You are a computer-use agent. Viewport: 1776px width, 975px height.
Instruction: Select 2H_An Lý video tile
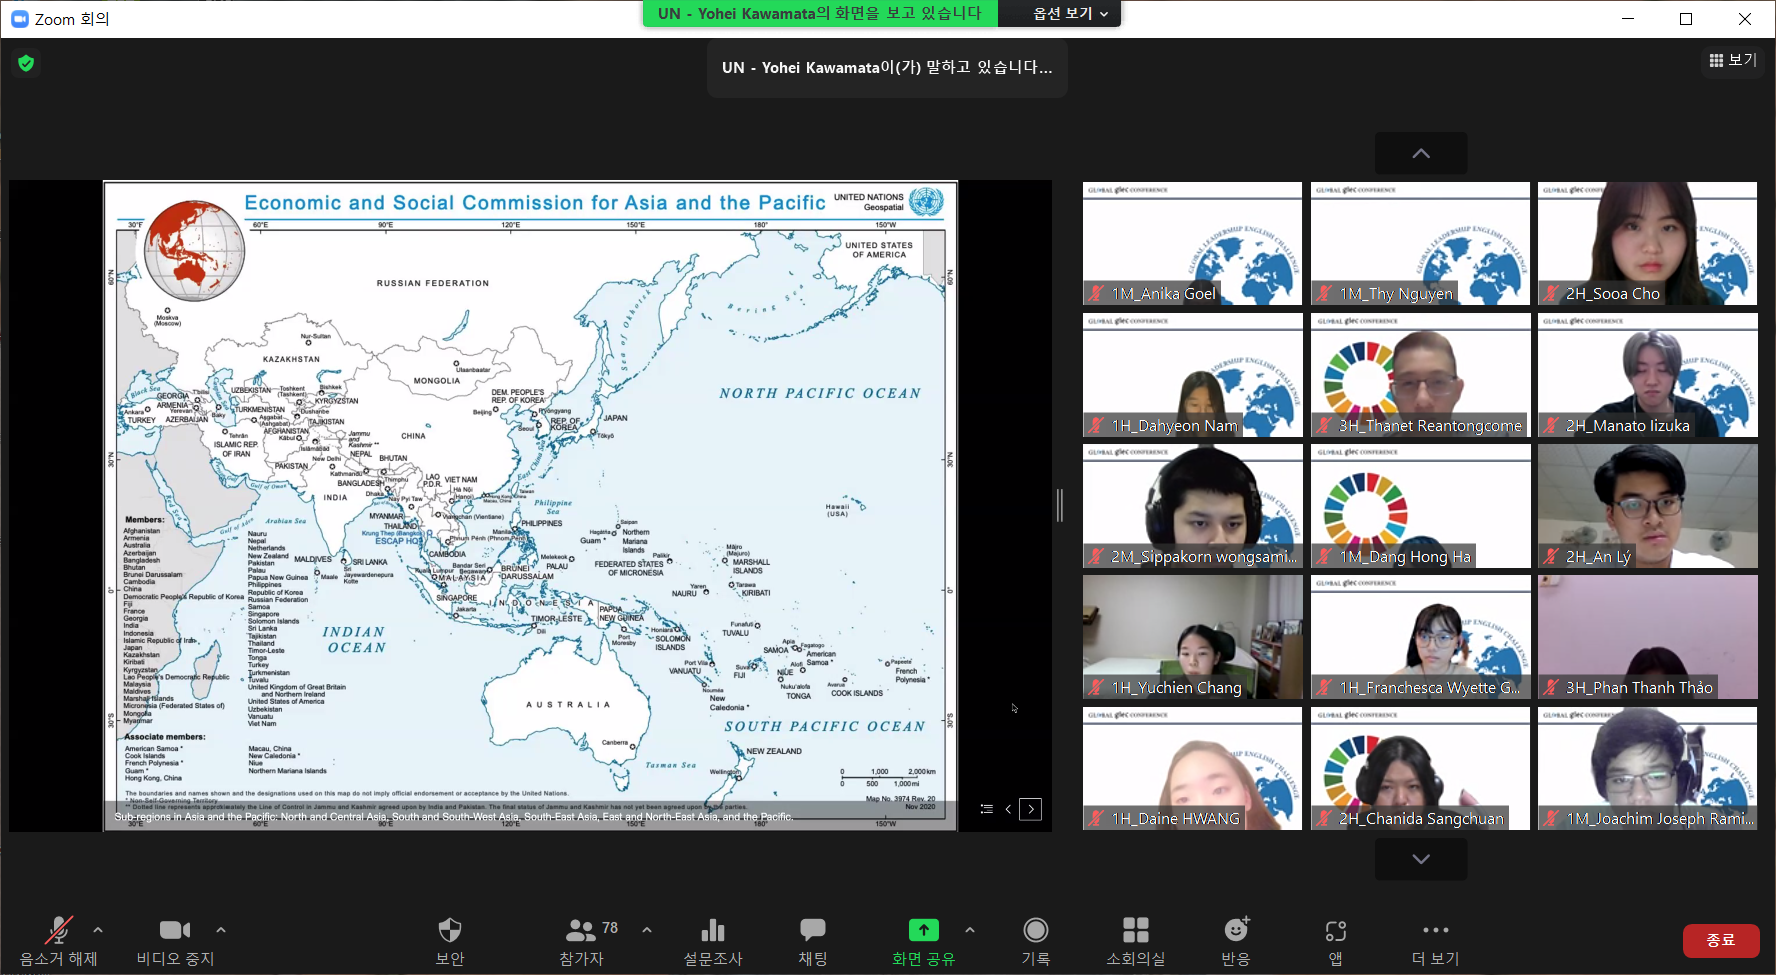[1647, 506]
